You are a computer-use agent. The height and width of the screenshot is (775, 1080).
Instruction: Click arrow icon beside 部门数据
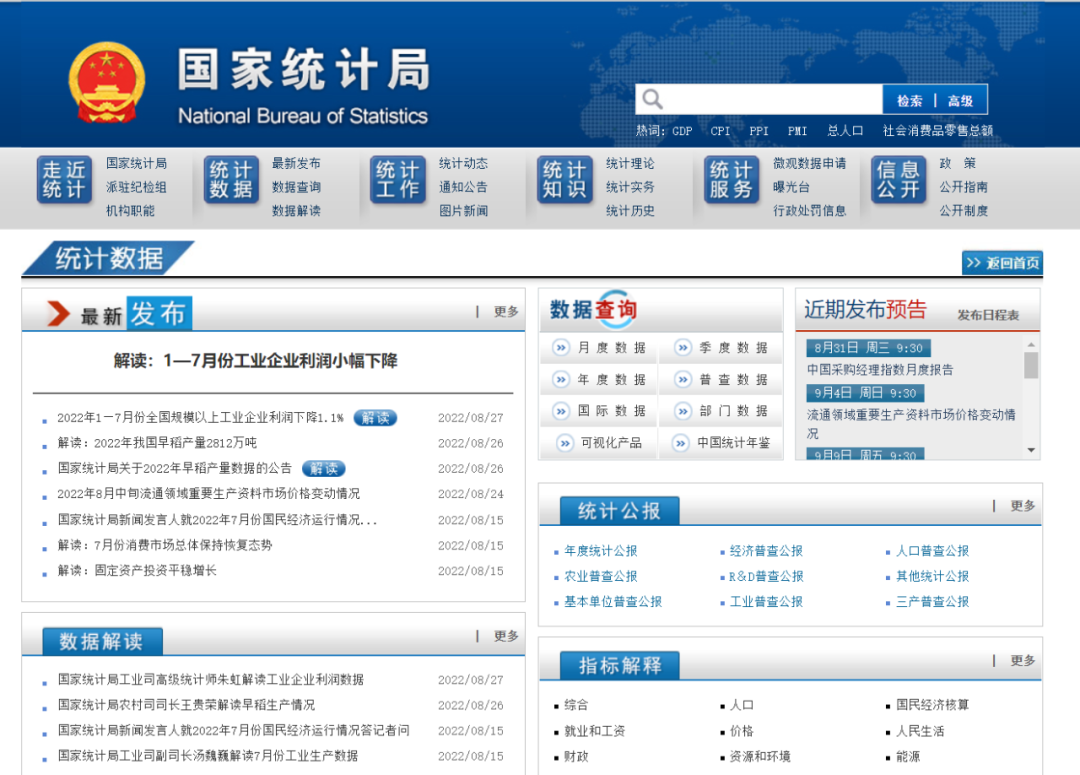[683, 411]
